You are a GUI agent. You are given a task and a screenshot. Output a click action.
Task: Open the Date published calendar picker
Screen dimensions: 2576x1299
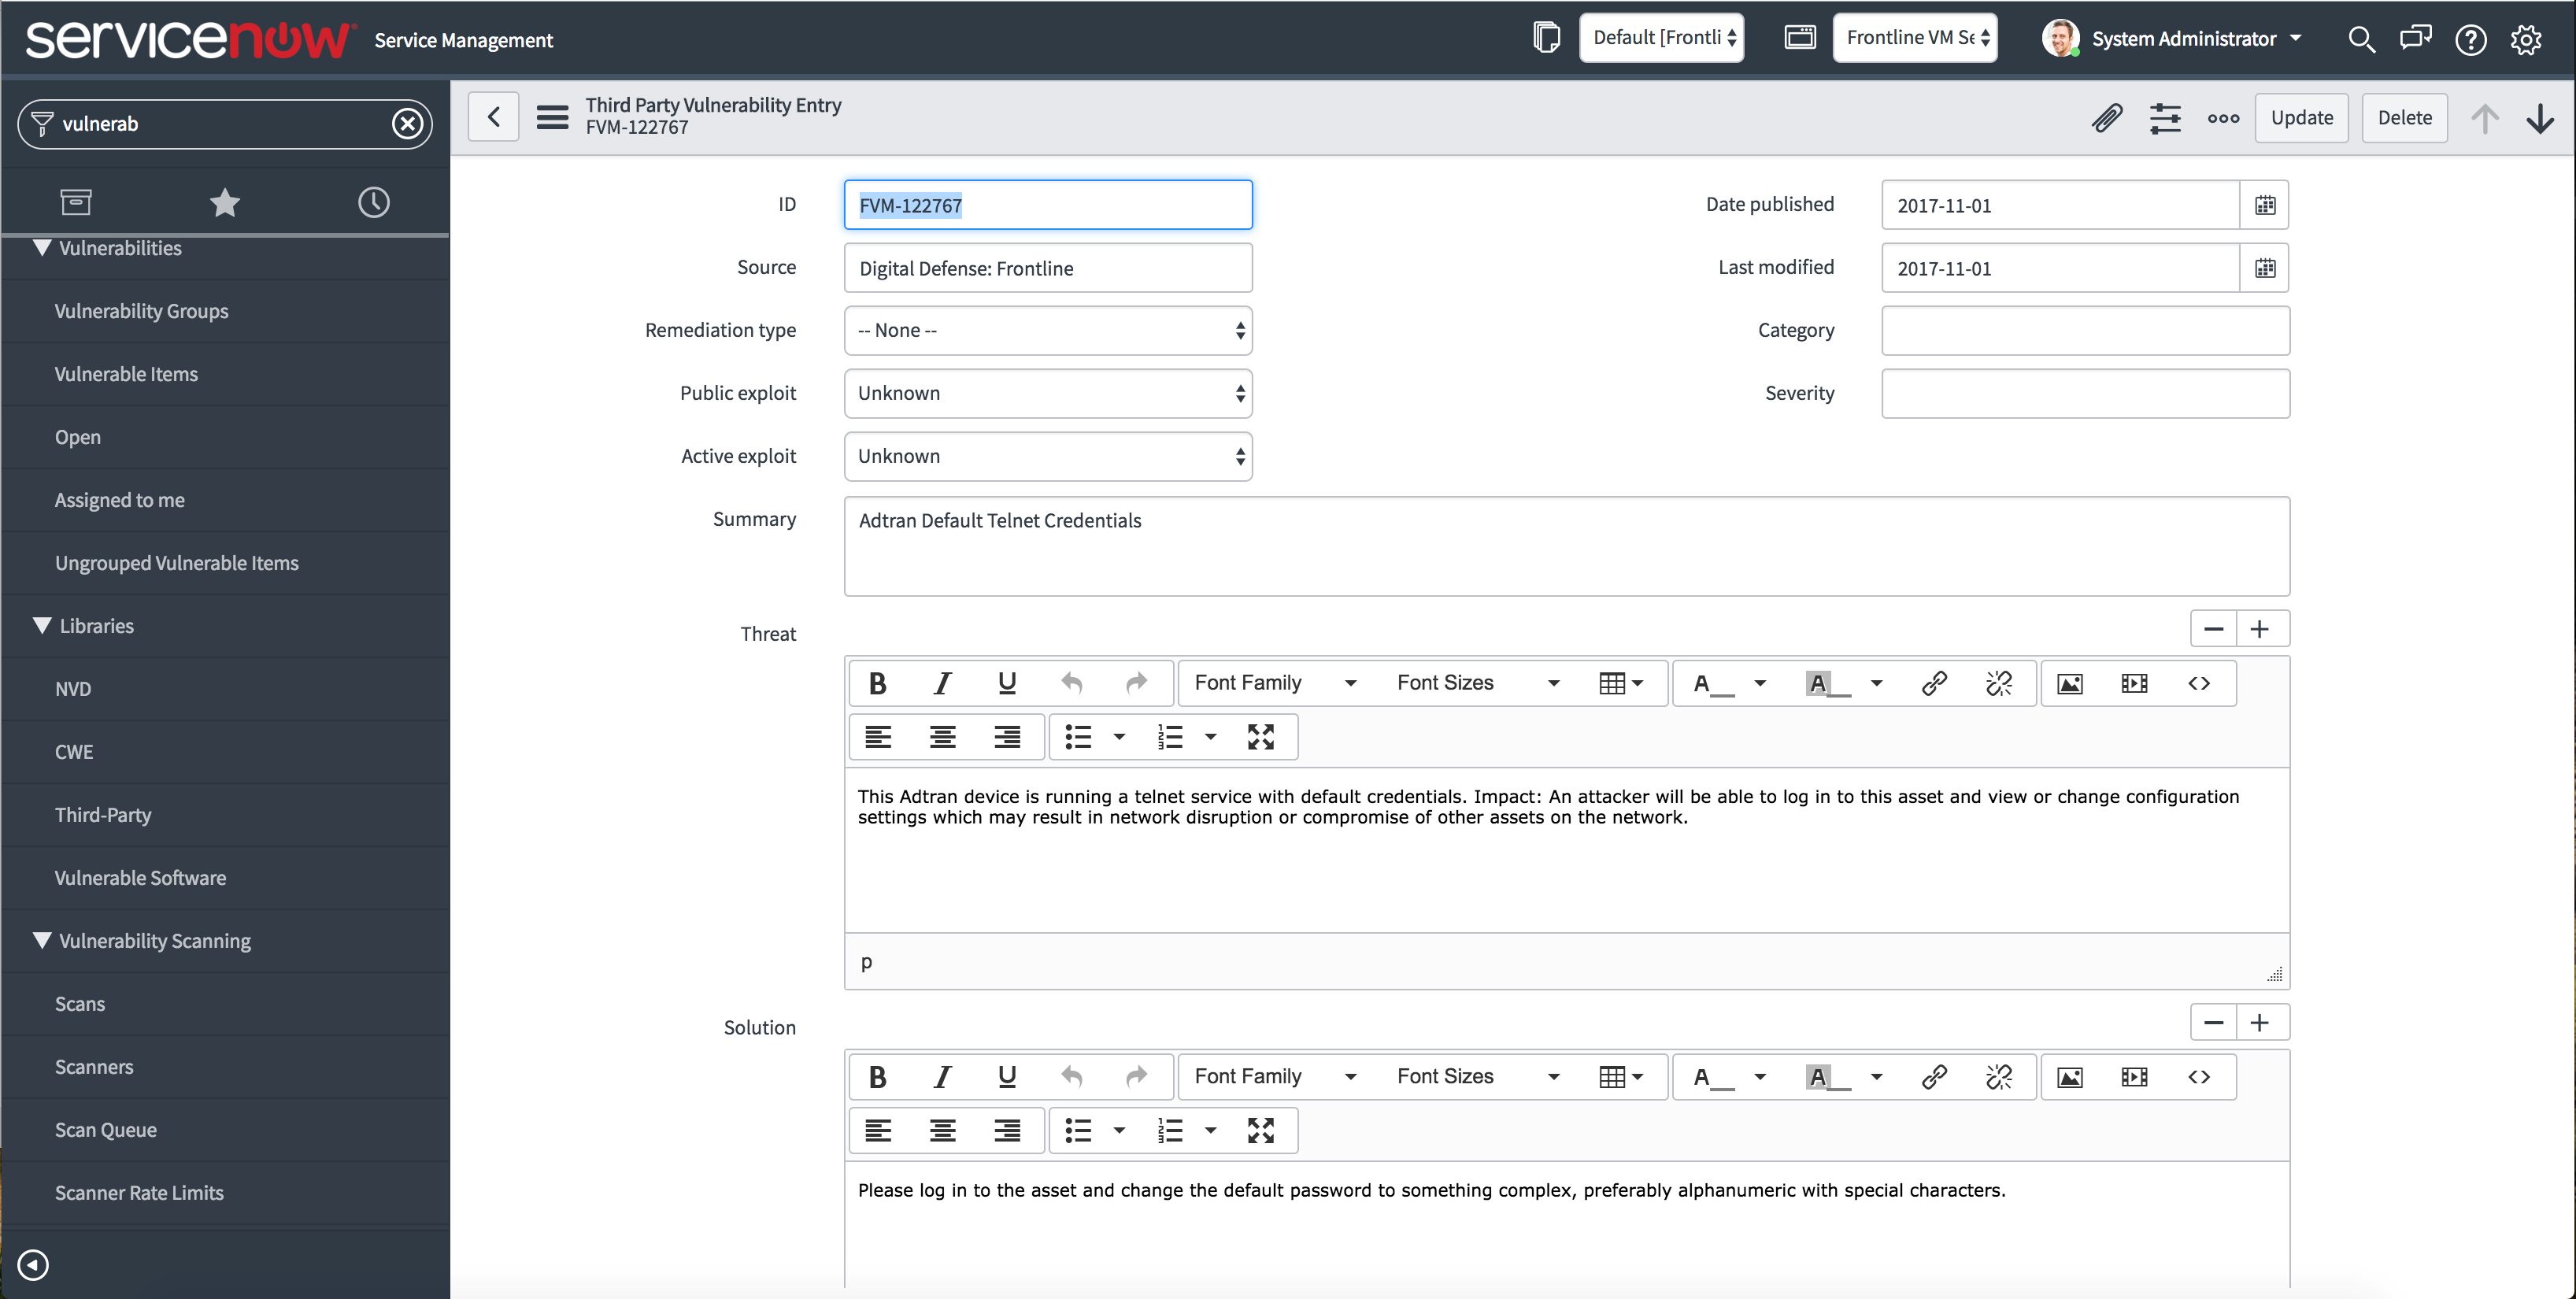pos(2265,205)
